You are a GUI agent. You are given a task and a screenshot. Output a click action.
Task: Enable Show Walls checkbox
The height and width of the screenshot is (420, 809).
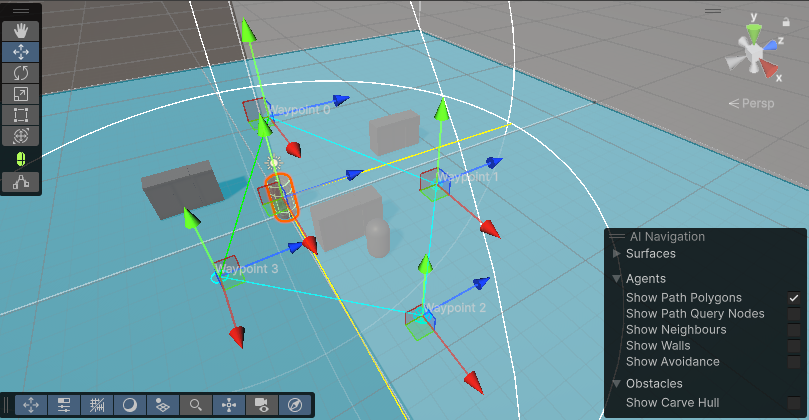pyautogui.click(x=794, y=346)
